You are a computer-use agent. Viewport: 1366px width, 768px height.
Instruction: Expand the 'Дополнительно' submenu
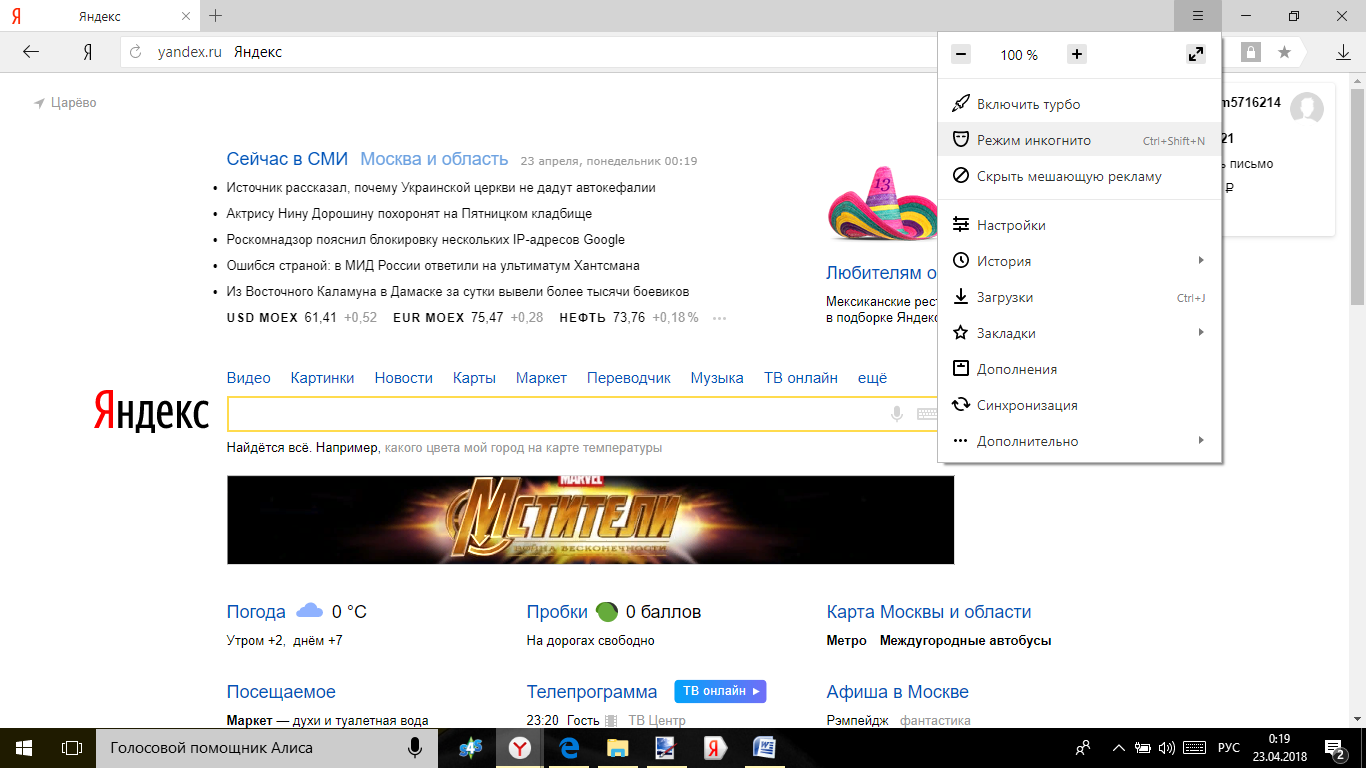point(1080,441)
